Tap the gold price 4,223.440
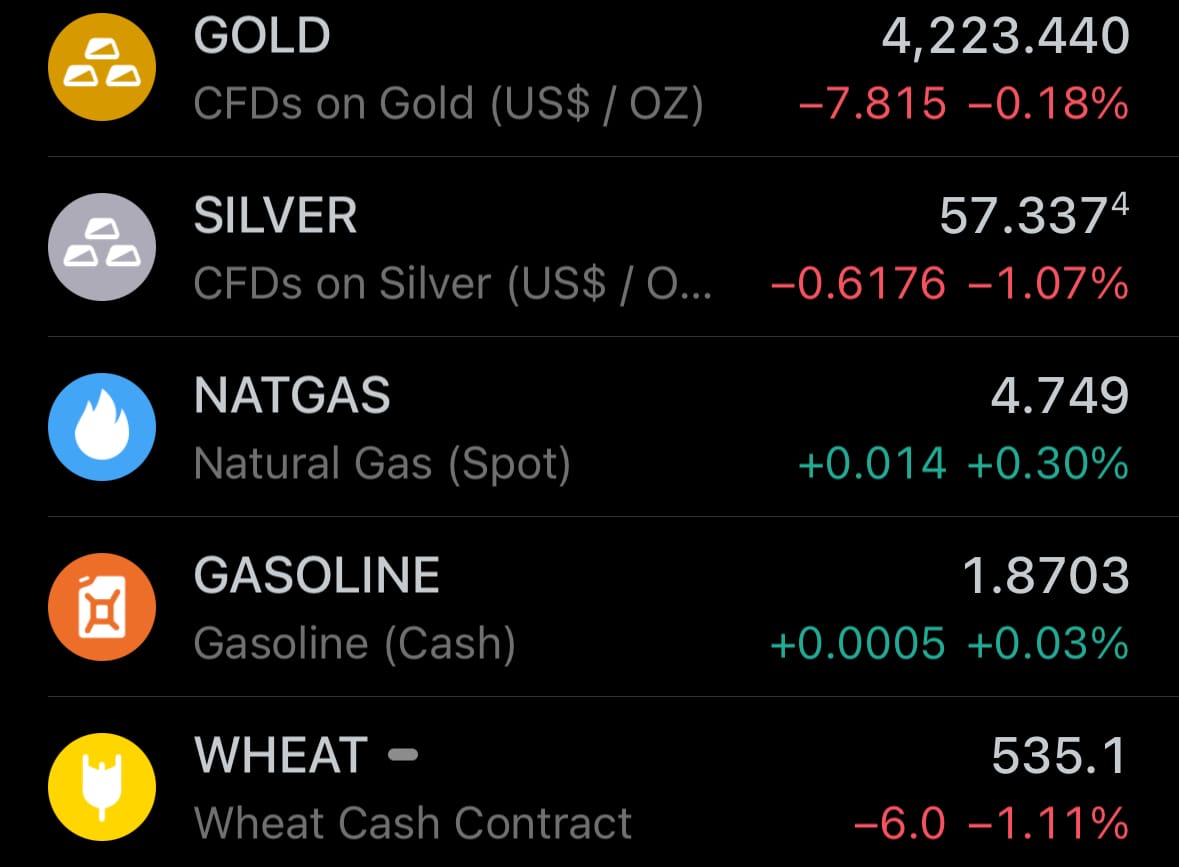The width and height of the screenshot is (1179, 867). [x=1005, y=38]
